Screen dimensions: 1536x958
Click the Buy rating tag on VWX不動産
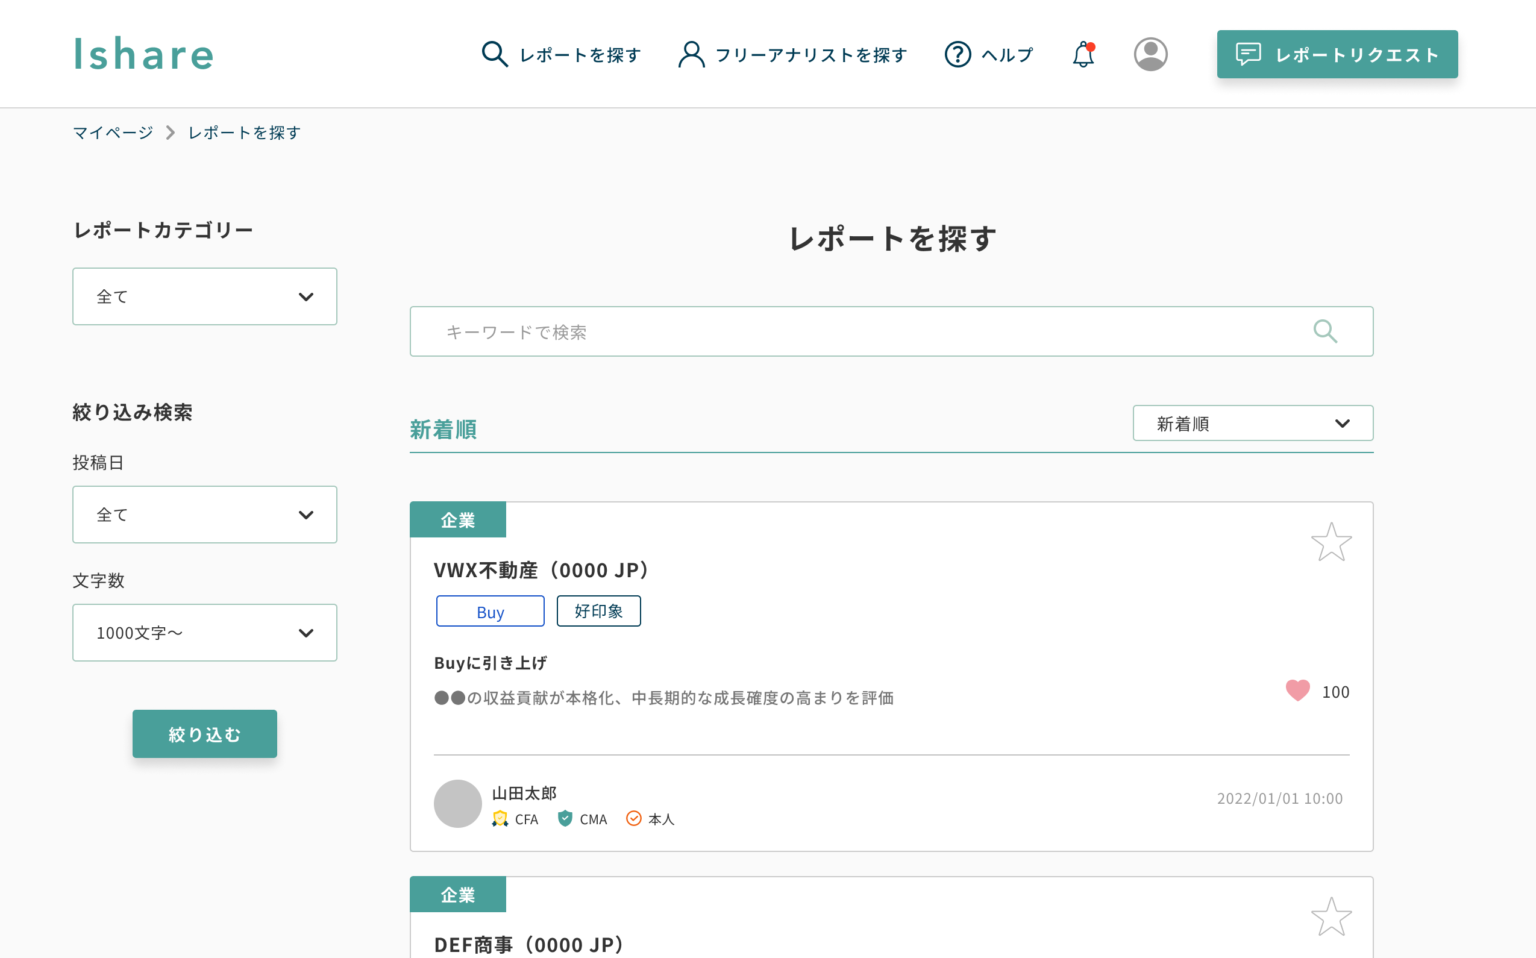click(490, 611)
